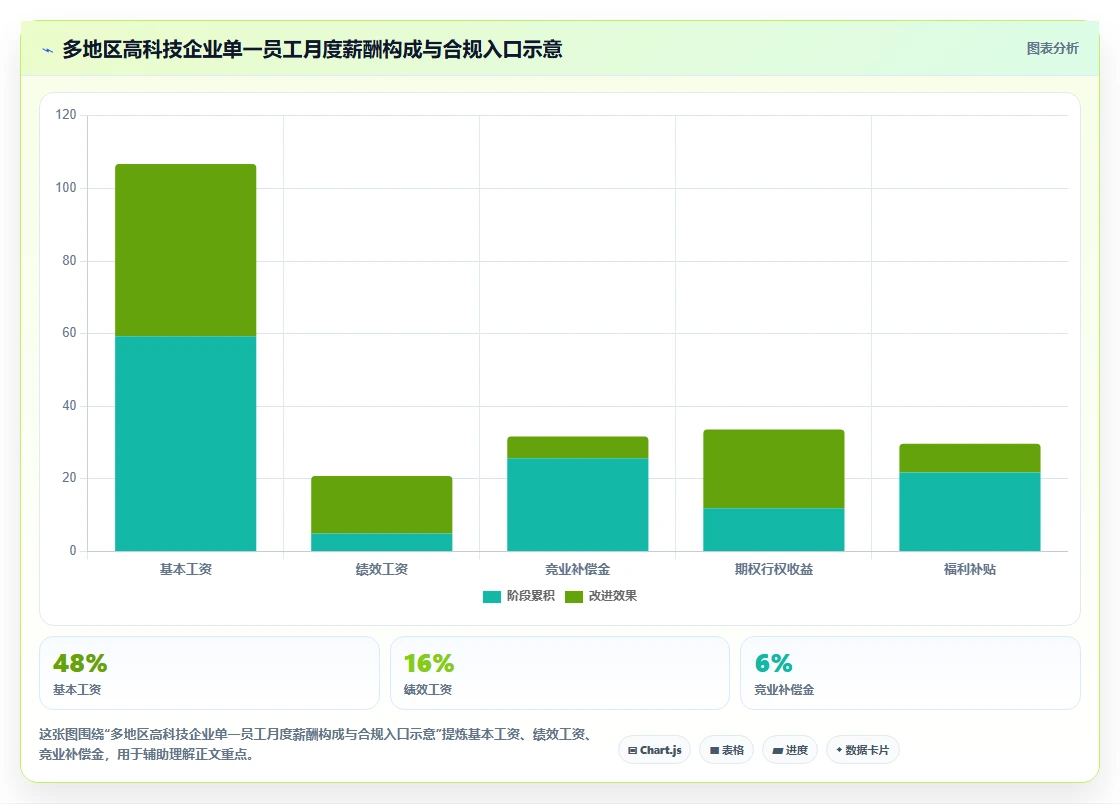The width and height of the screenshot is (1120, 804).
Task: Click the green segment of the 基本工资 bar
Action: (x=186, y=250)
